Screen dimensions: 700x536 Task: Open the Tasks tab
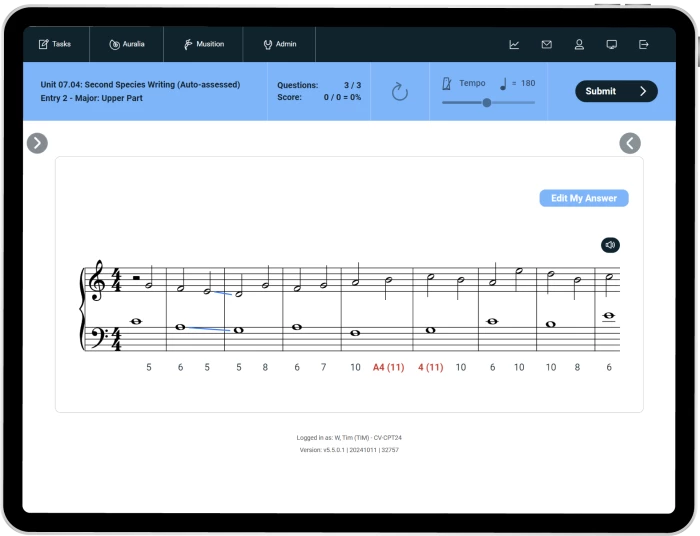[x=55, y=44]
